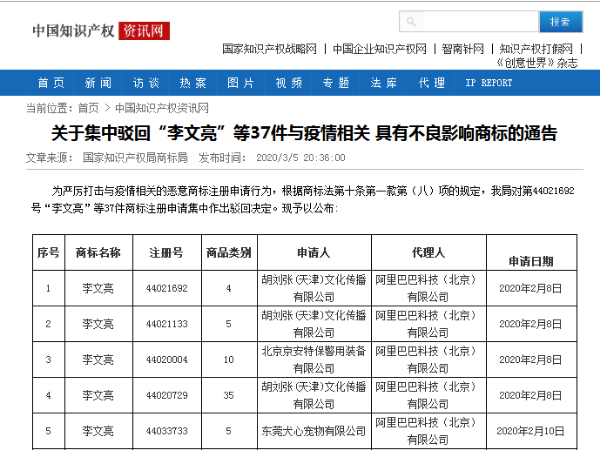
Task: Click the 中国知识产权资讯网 breadcrumb link
Action: pos(162,108)
